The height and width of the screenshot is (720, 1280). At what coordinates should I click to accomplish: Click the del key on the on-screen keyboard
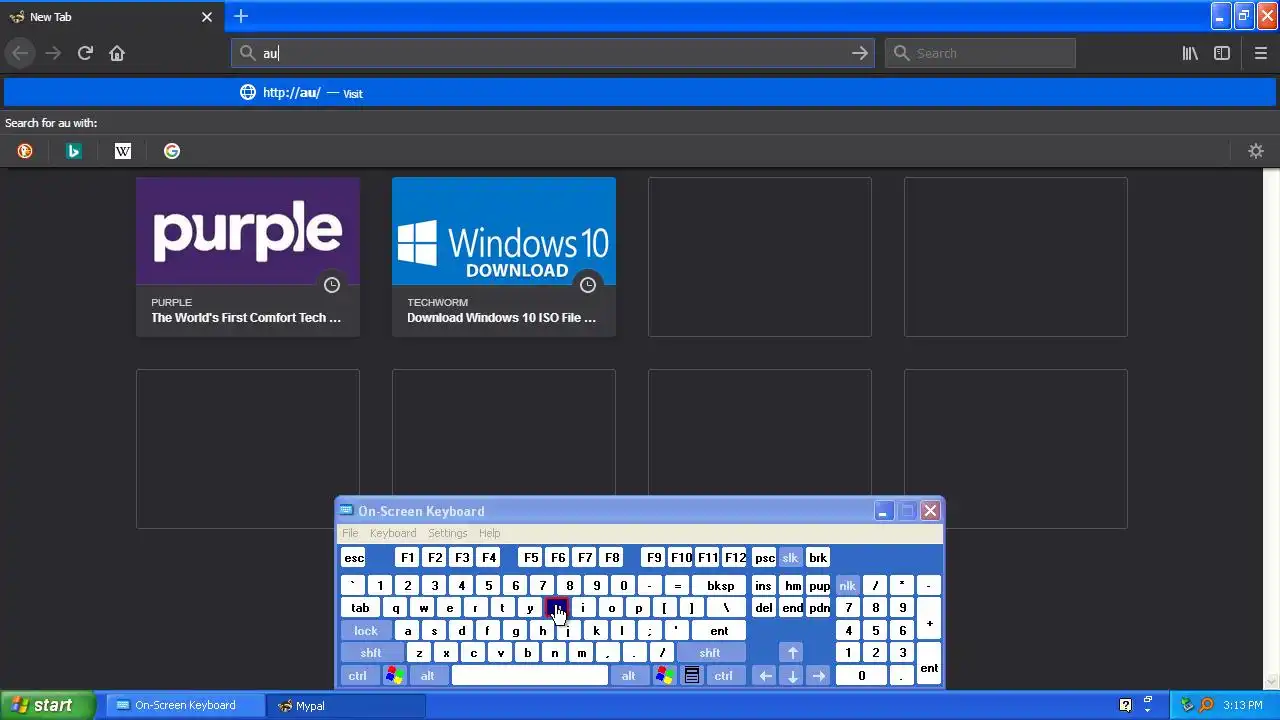[764, 608]
